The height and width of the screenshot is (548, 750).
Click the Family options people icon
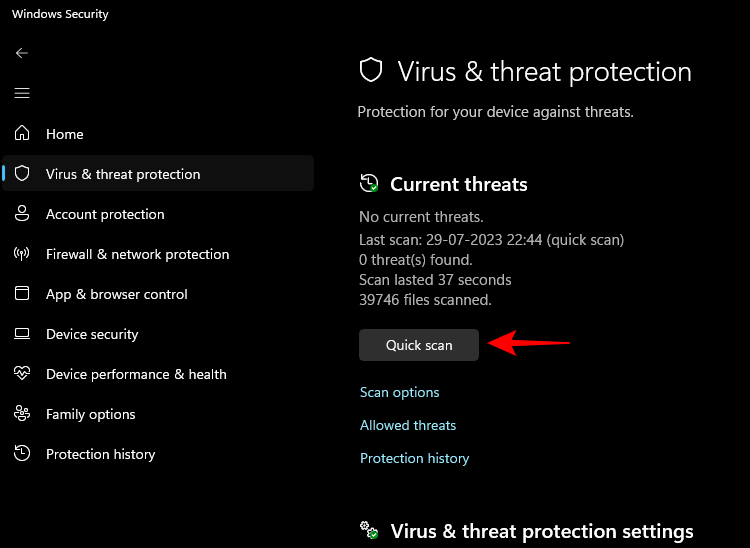point(22,414)
